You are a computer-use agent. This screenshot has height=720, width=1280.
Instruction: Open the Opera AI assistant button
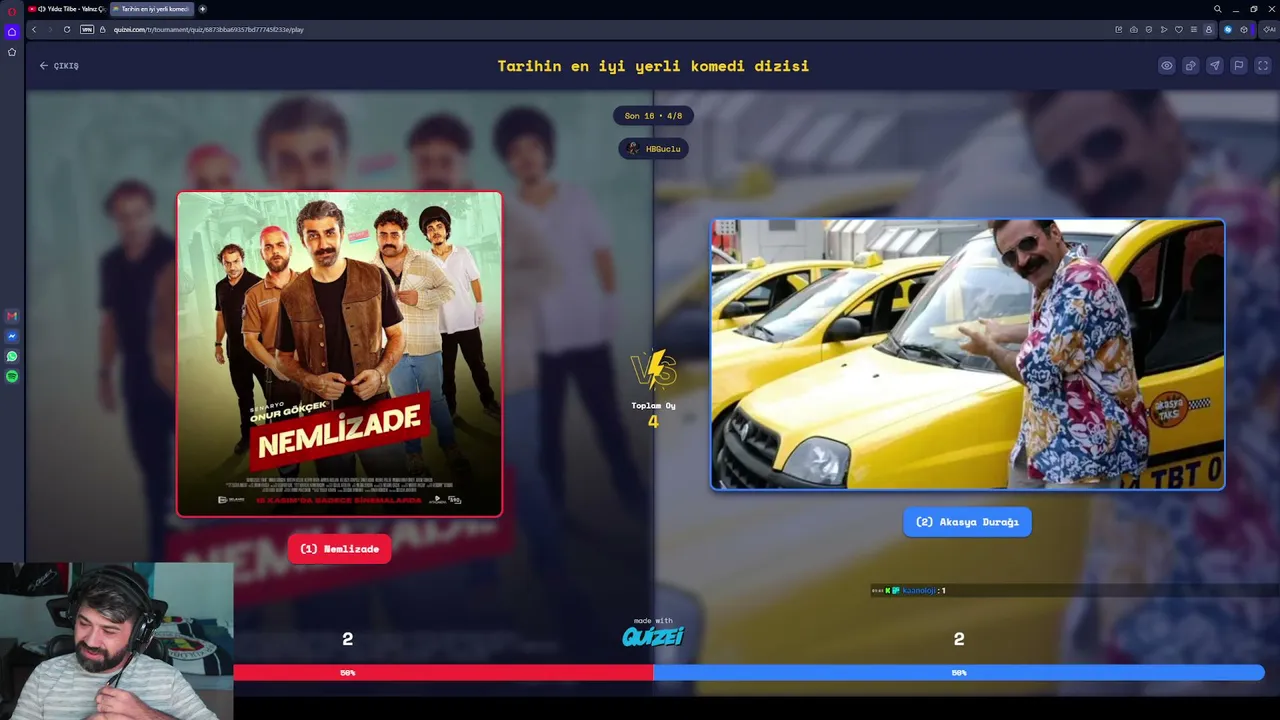1268,29
